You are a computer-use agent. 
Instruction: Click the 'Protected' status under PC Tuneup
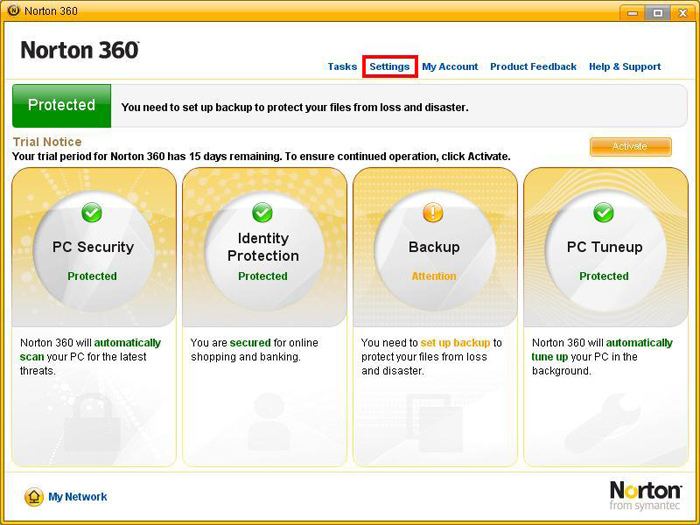(604, 276)
